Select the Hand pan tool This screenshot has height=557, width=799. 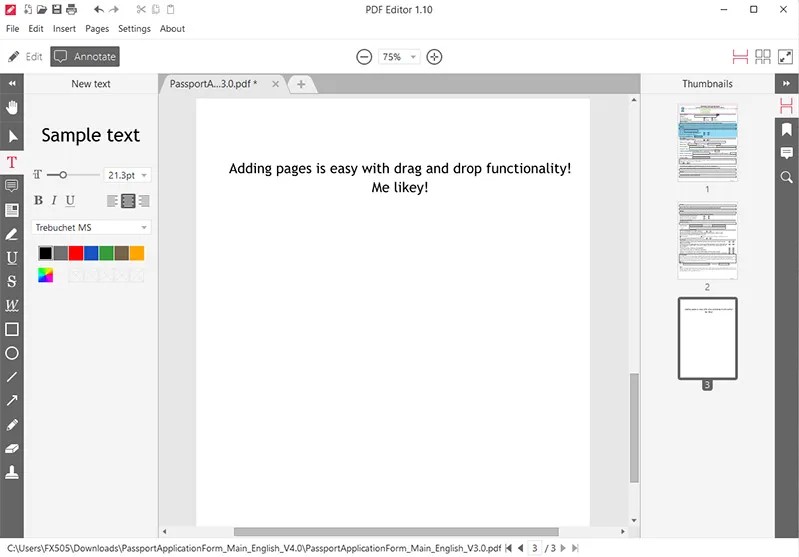12,108
